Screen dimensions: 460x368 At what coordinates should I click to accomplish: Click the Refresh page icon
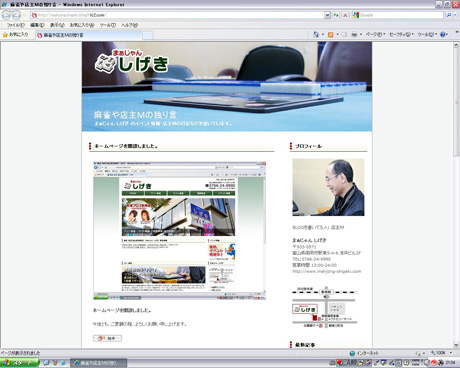click(x=336, y=15)
